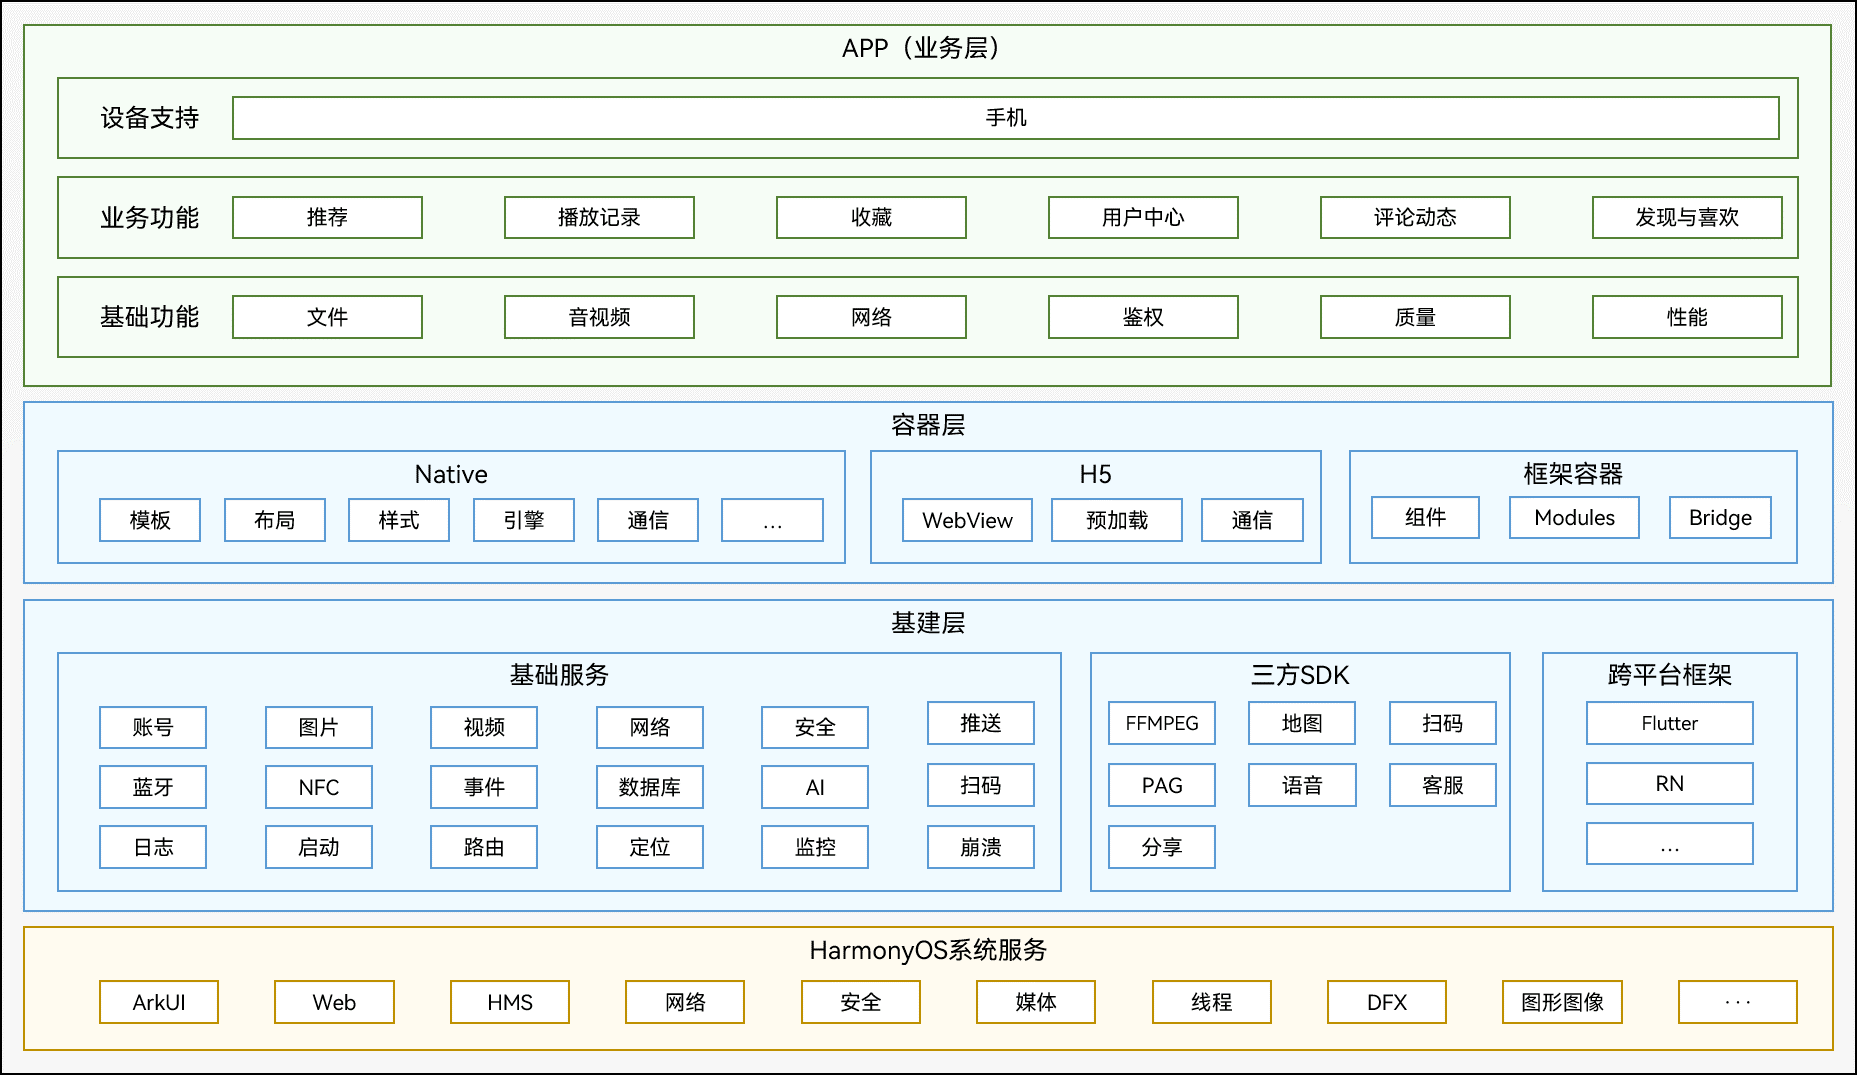Click the 性能 box
Image resolution: width=1857 pixels, height=1075 pixels.
click(1687, 317)
